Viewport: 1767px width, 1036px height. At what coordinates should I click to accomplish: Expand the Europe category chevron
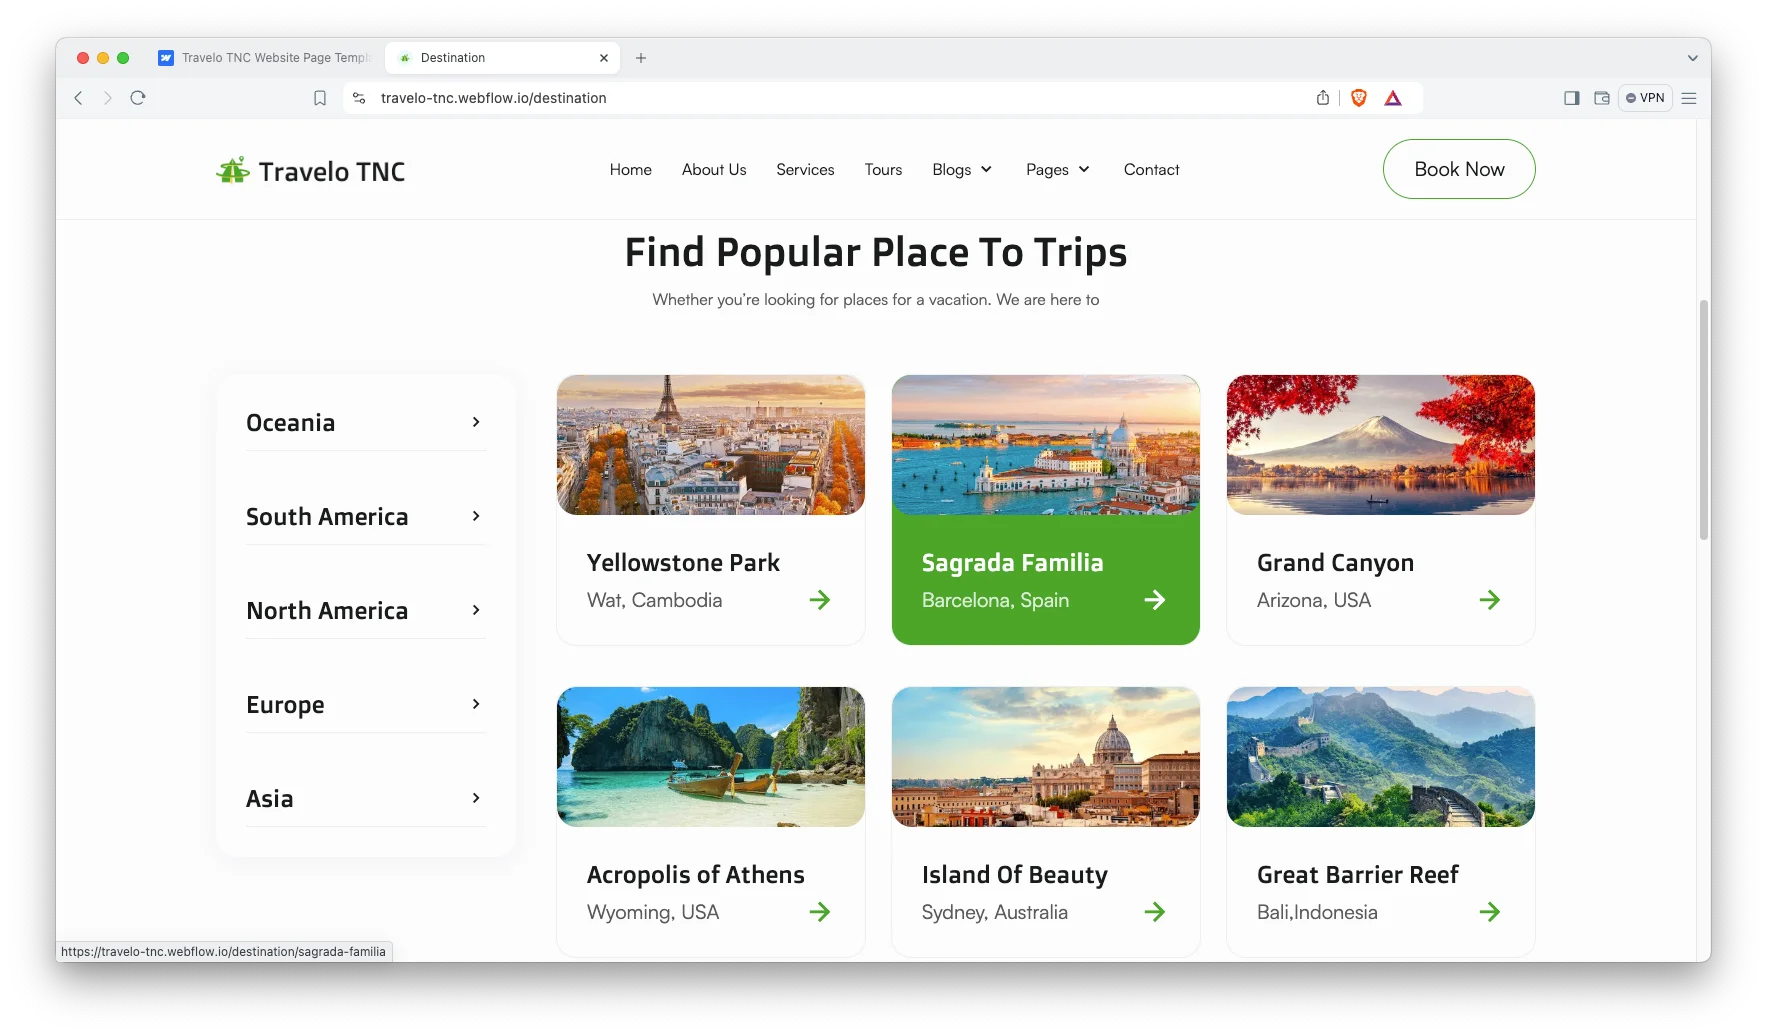[476, 704]
